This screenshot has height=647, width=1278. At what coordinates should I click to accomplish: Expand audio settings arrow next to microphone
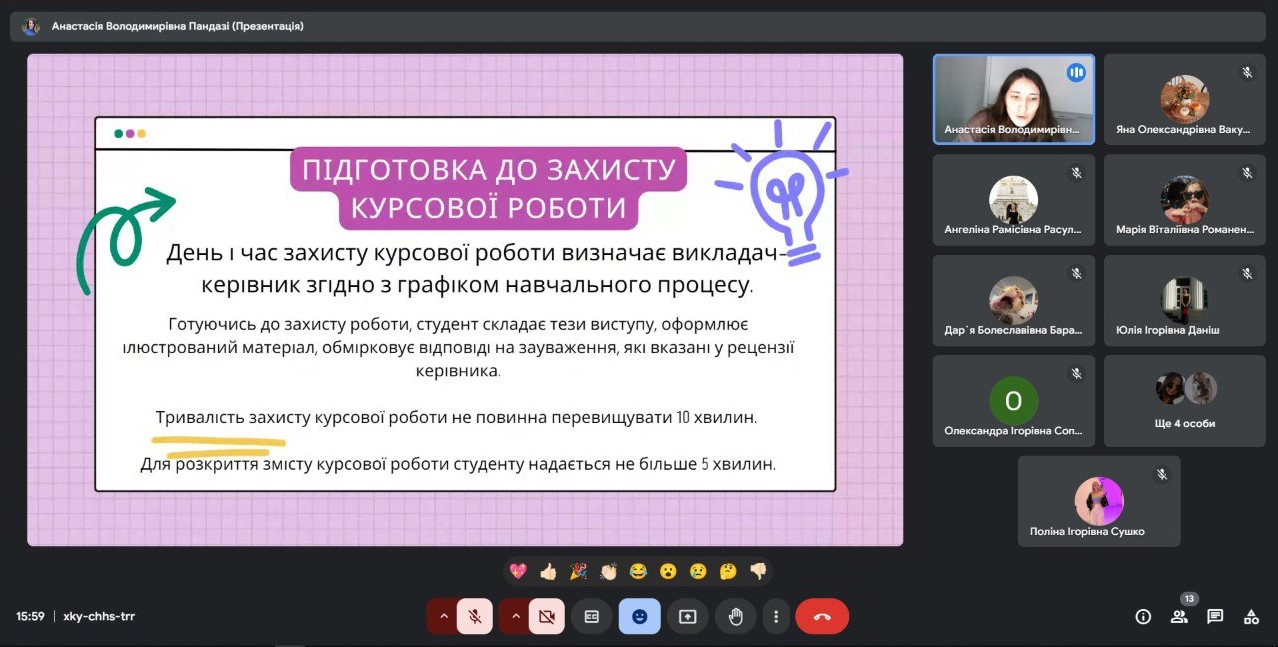tap(443, 617)
